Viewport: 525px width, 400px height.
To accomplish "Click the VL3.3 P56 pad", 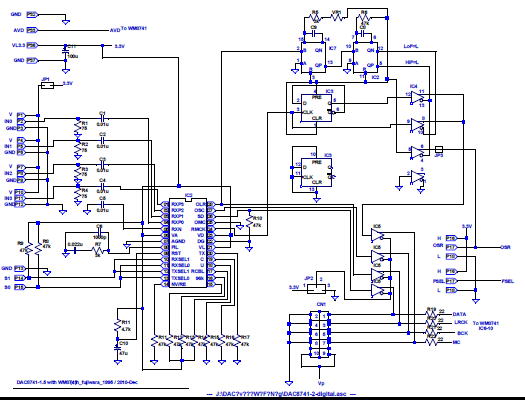I will click(x=32, y=45).
